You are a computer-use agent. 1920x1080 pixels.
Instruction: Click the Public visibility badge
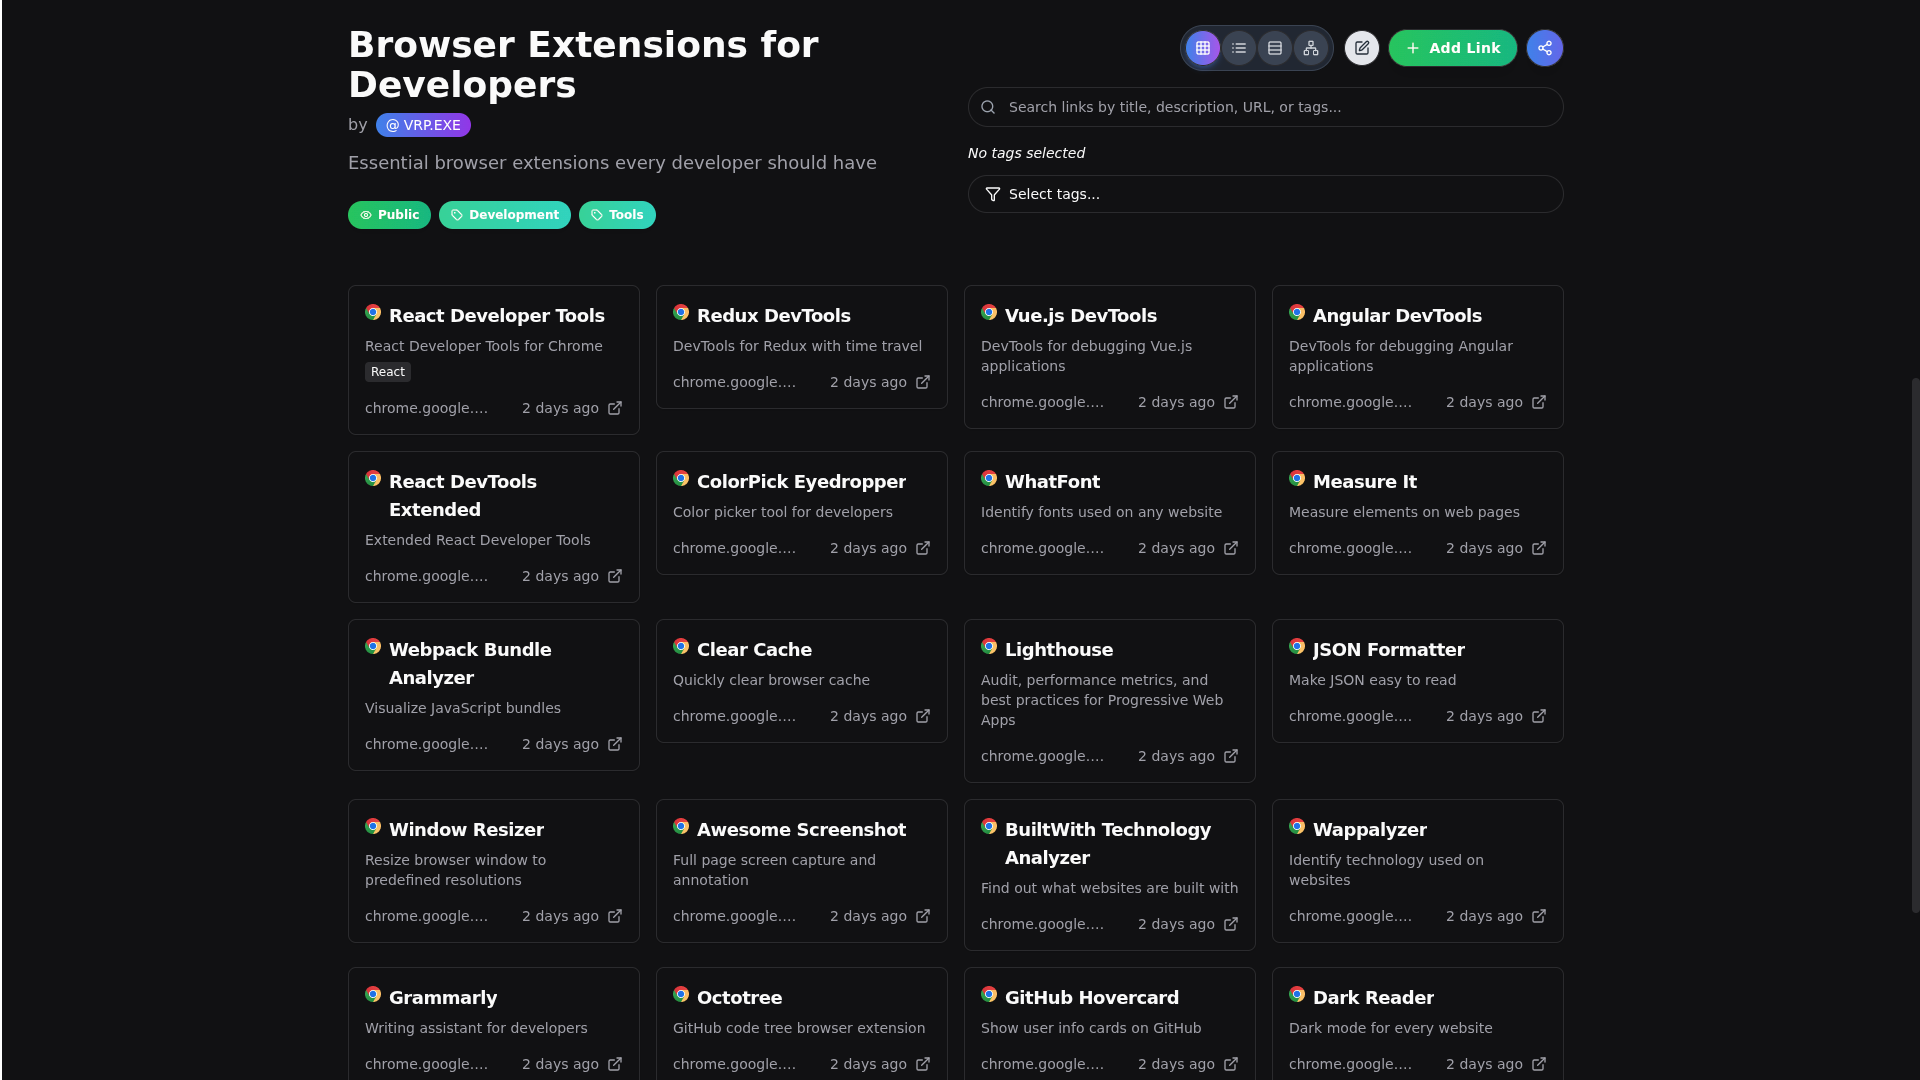(x=389, y=215)
